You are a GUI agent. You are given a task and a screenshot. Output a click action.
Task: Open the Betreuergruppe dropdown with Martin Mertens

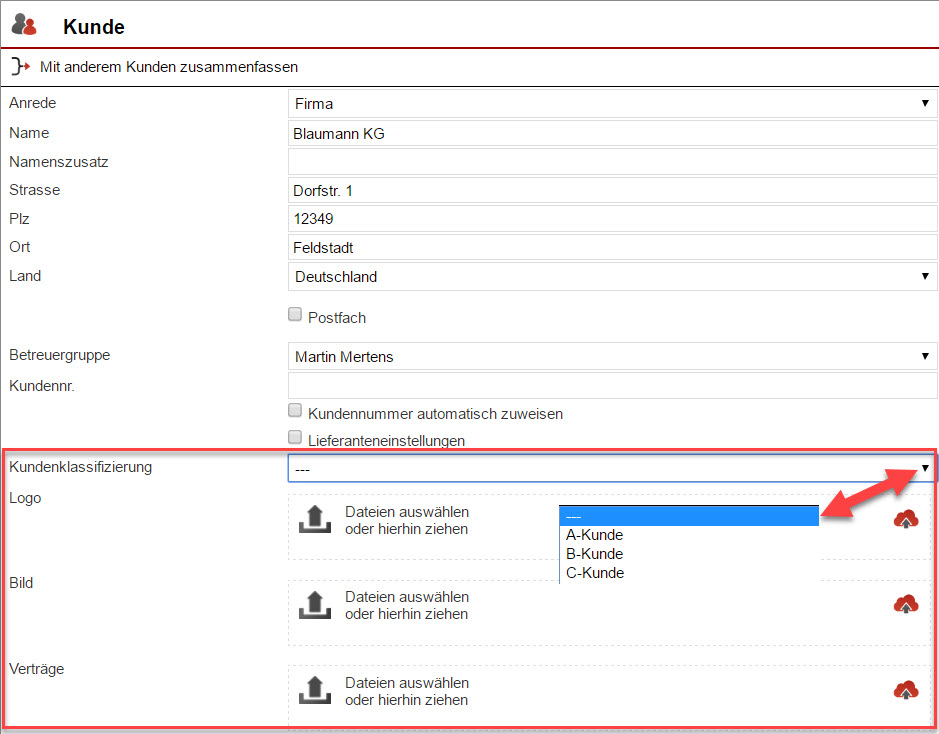(612, 356)
